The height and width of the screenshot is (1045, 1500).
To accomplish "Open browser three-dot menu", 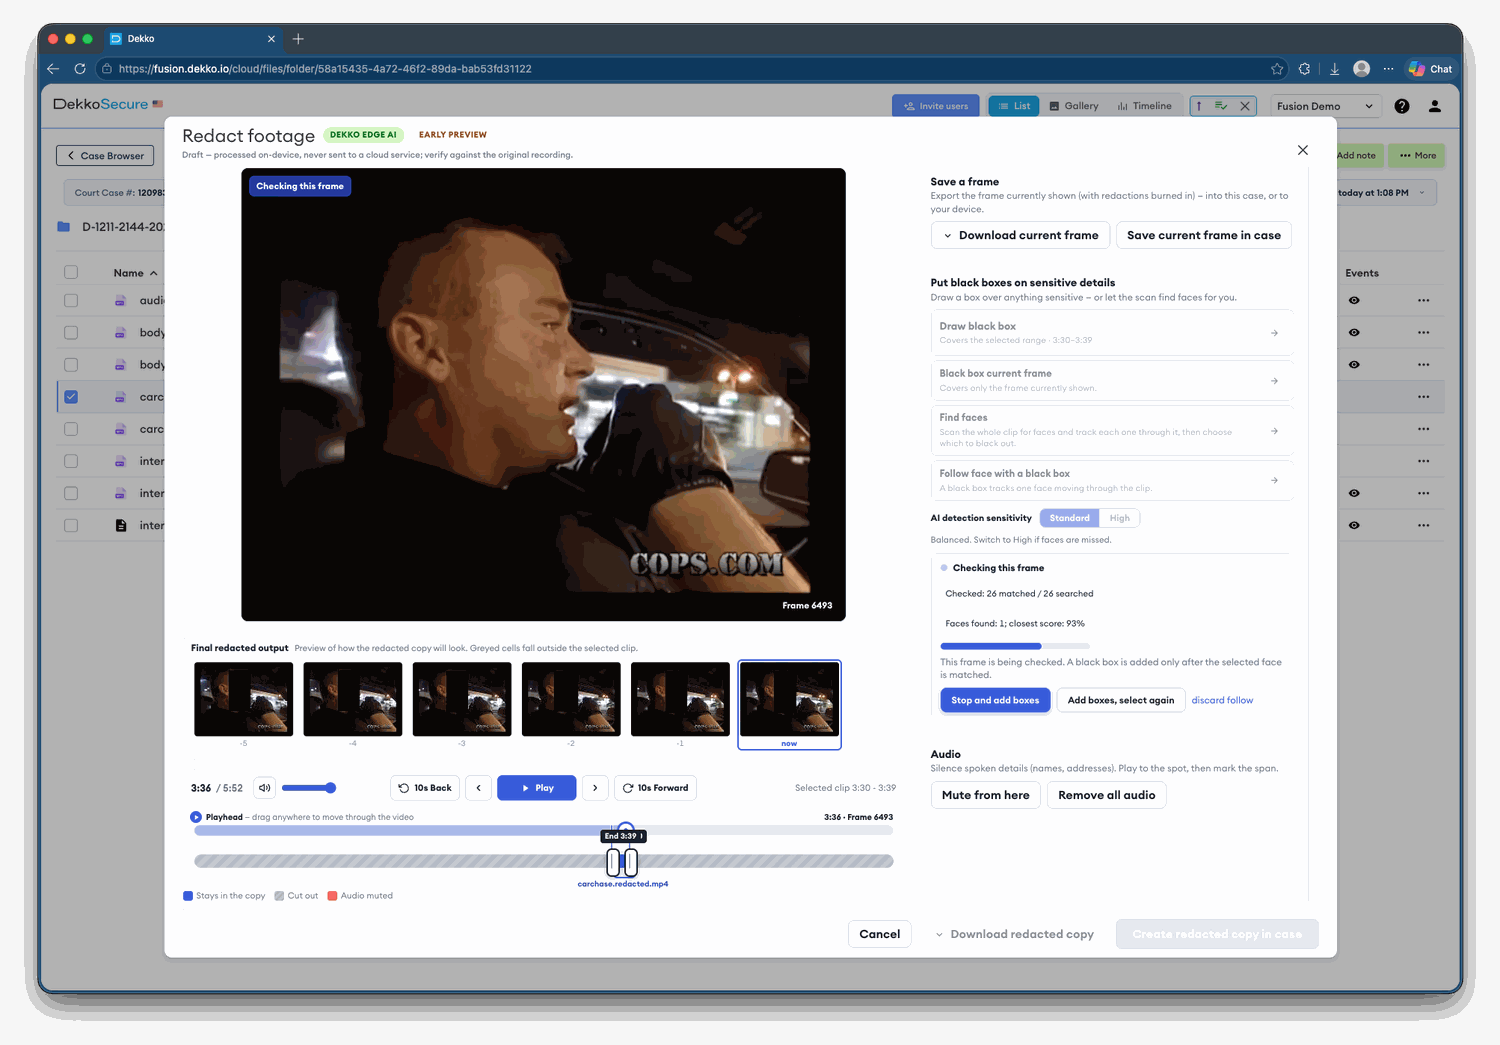I will click(x=1388, y=69).
